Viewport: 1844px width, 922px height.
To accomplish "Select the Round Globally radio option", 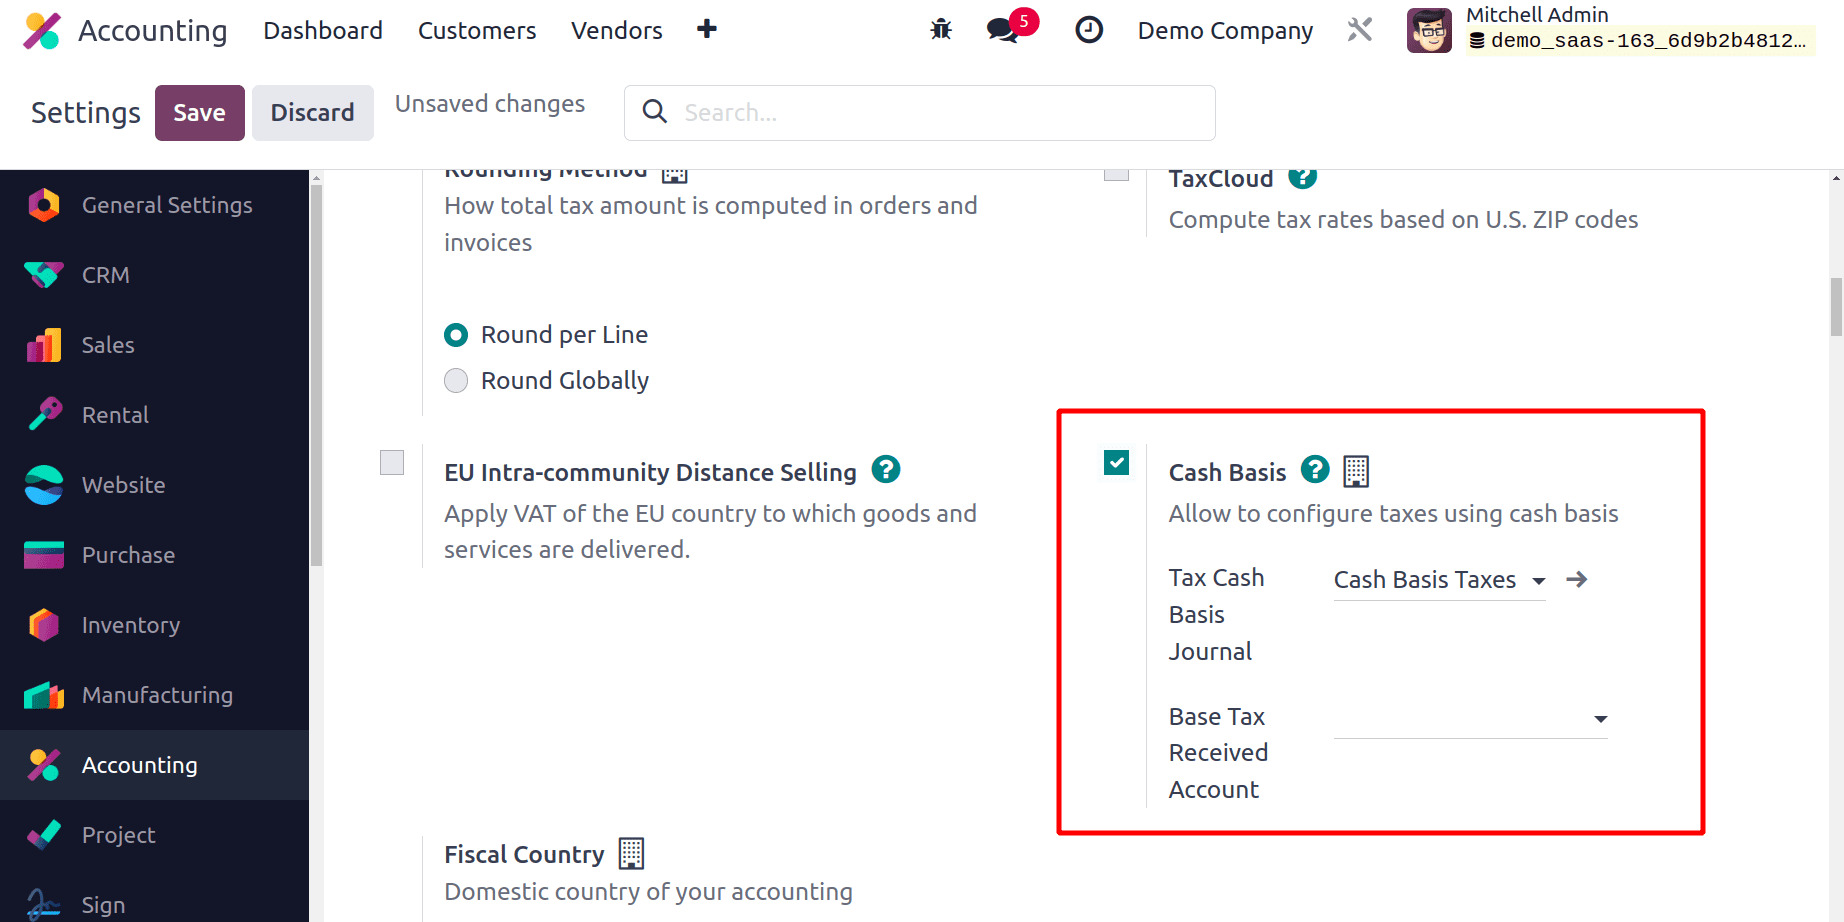I will tap(456, 381).
